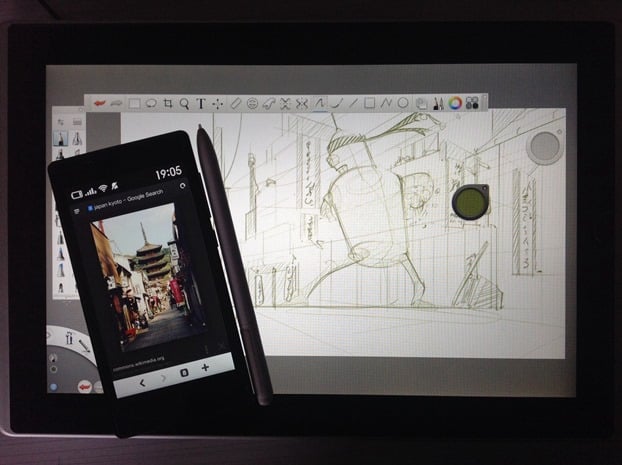
Task: Select the Text tool (T icon)
Action: [x=201, y=104]
